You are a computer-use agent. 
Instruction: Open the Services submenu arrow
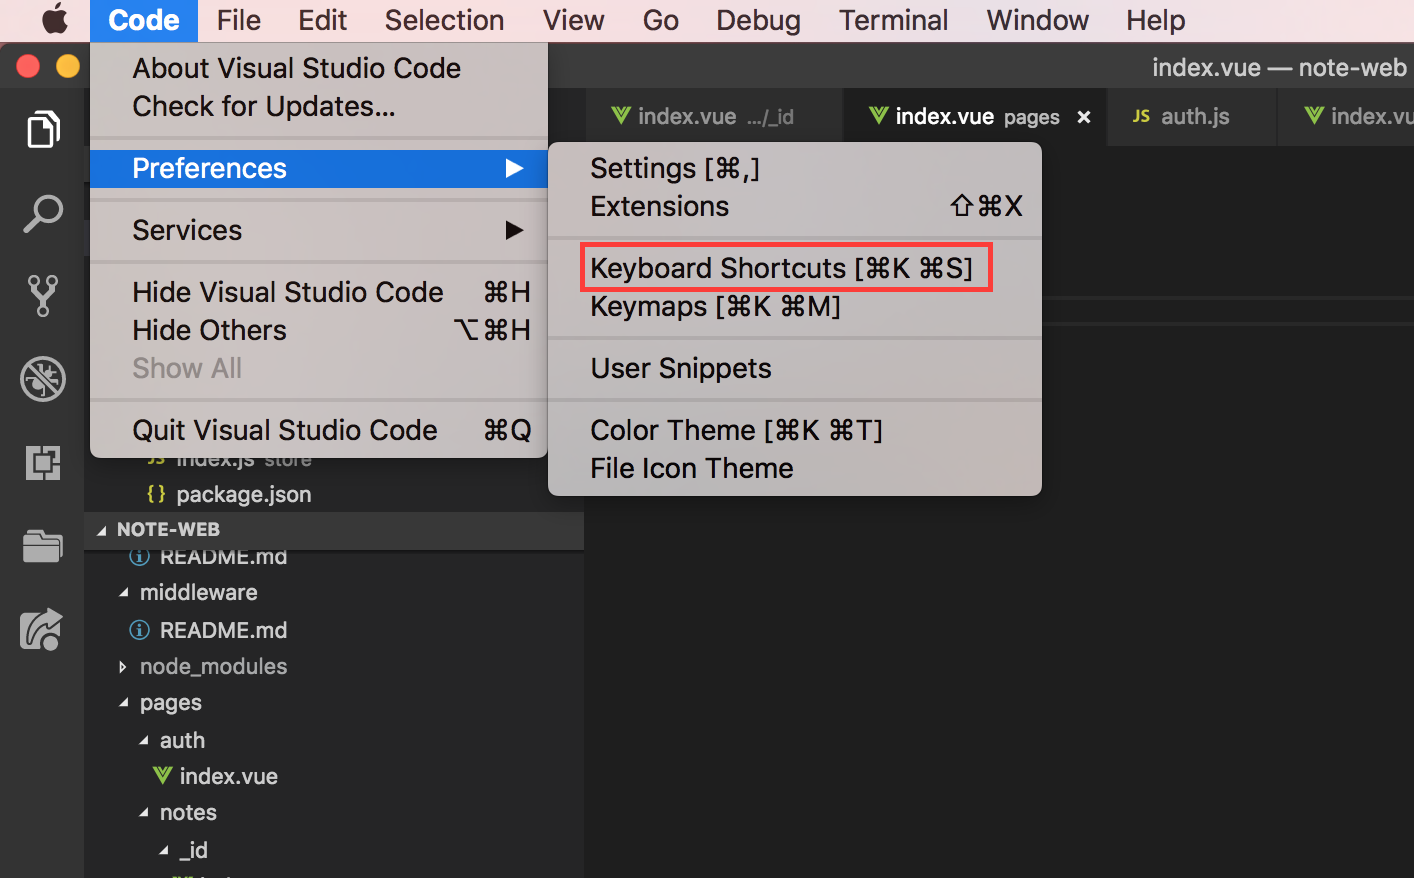(514, 230)
